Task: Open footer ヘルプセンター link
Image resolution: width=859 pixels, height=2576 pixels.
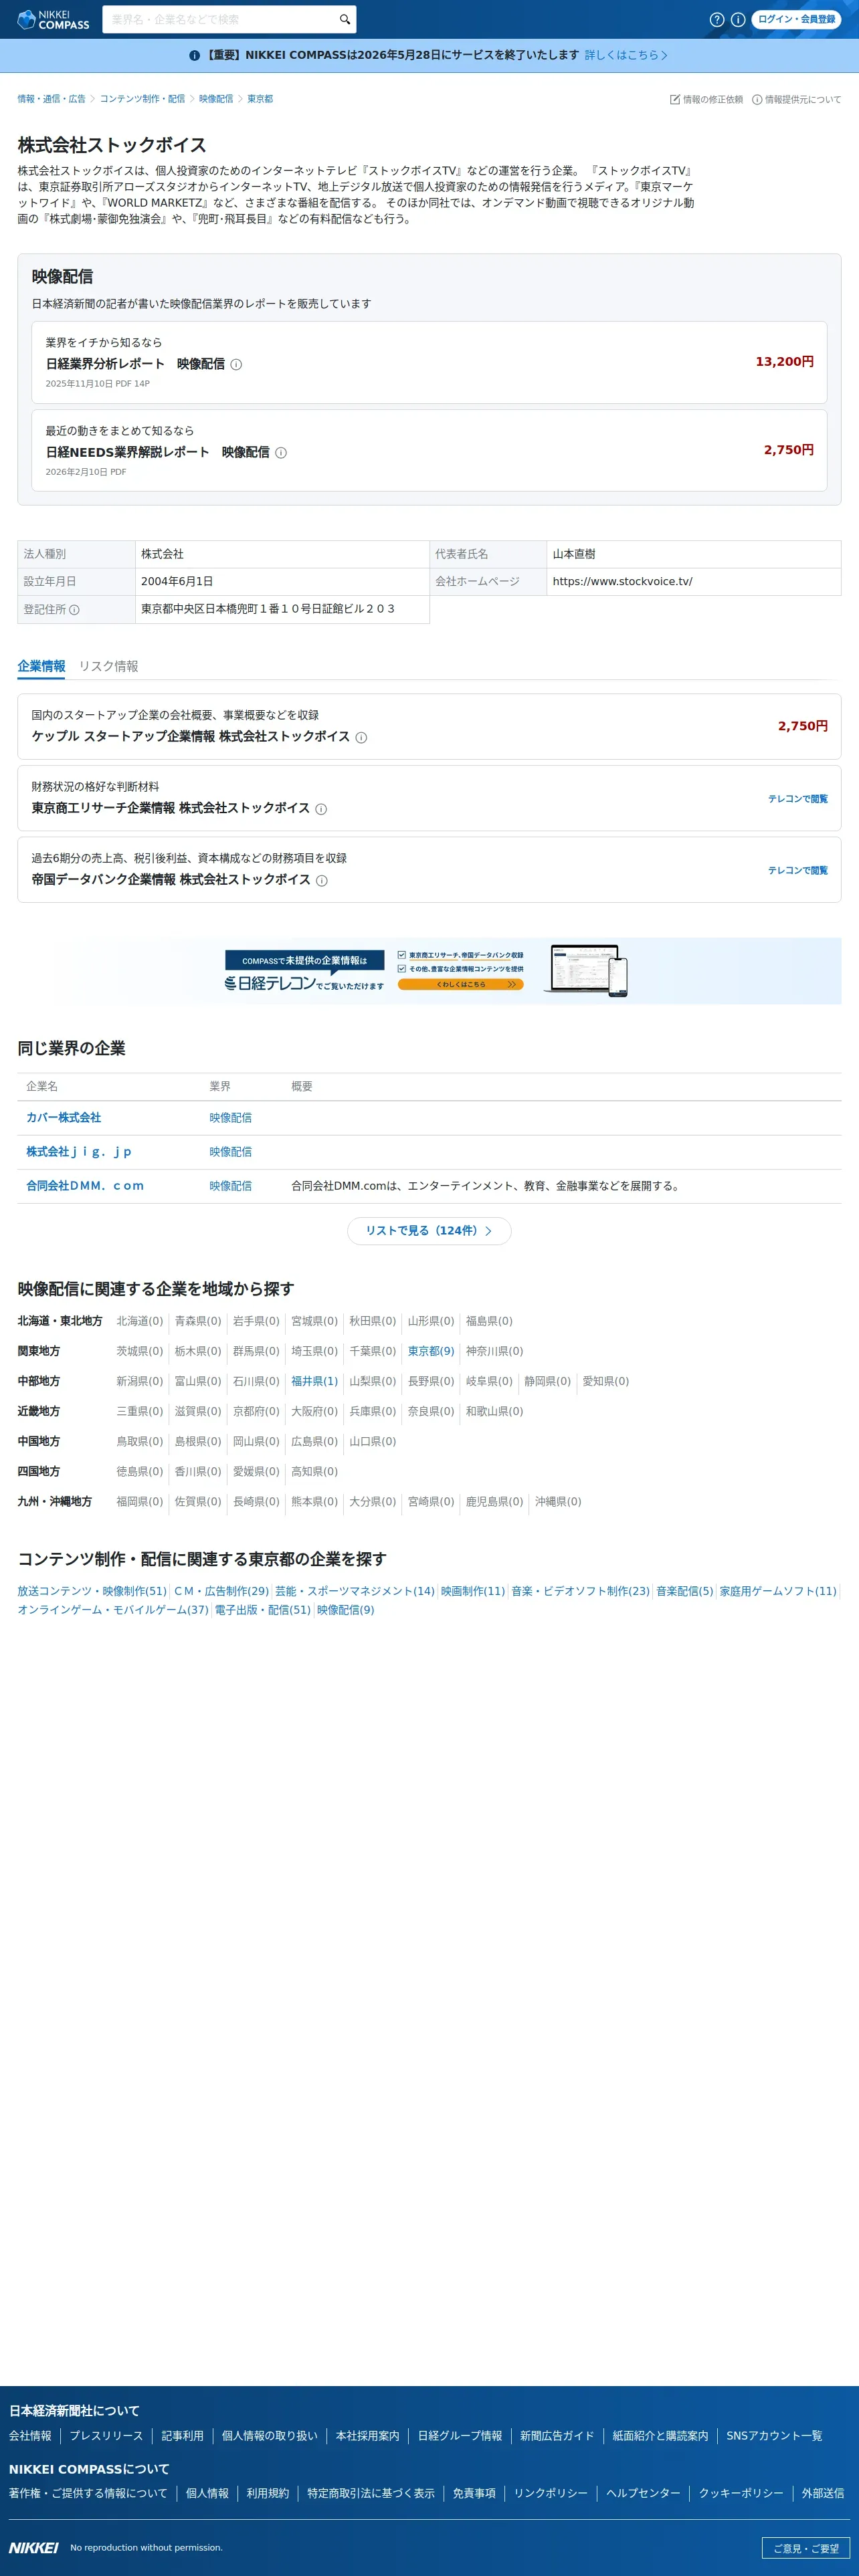Action: pos(643,2493)
